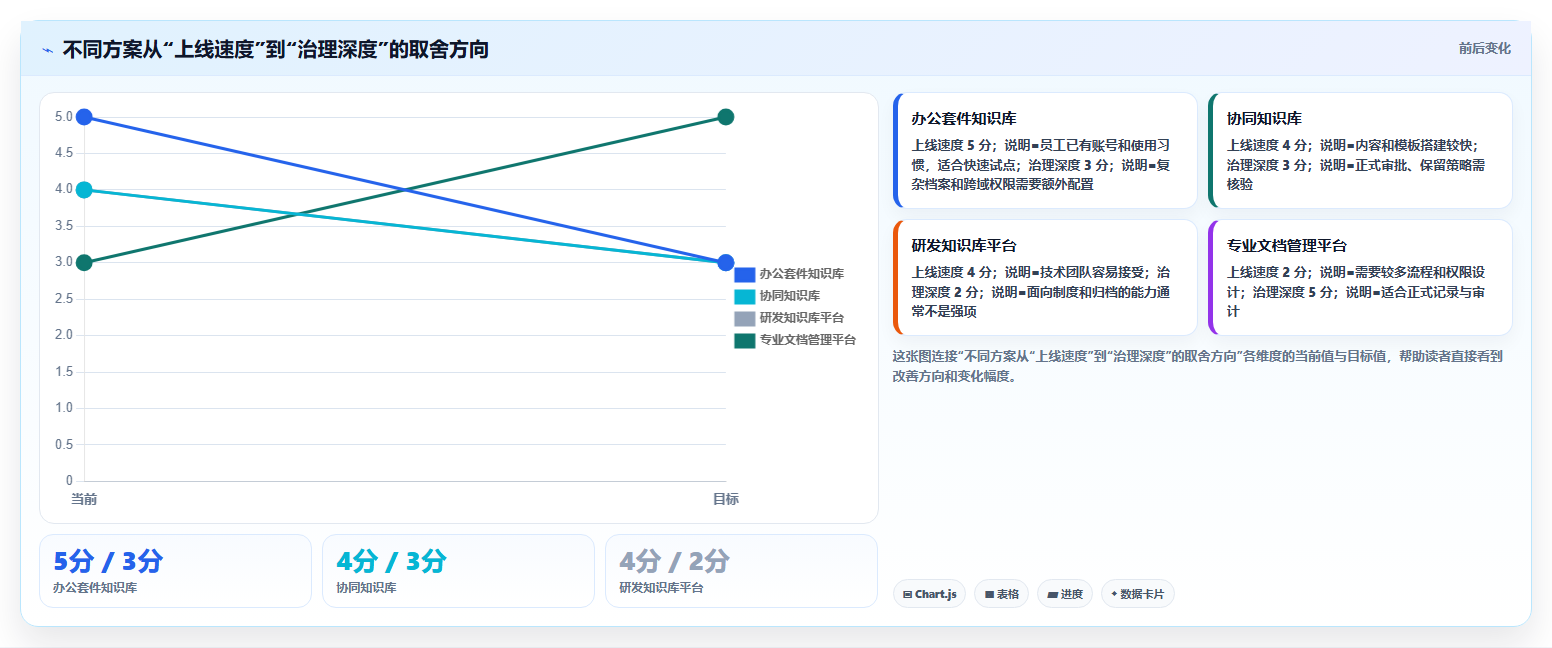This screenshot has width=1552, height=648.
Task: Toggle 协同知识库 legend color box
Action: [744, 296]
